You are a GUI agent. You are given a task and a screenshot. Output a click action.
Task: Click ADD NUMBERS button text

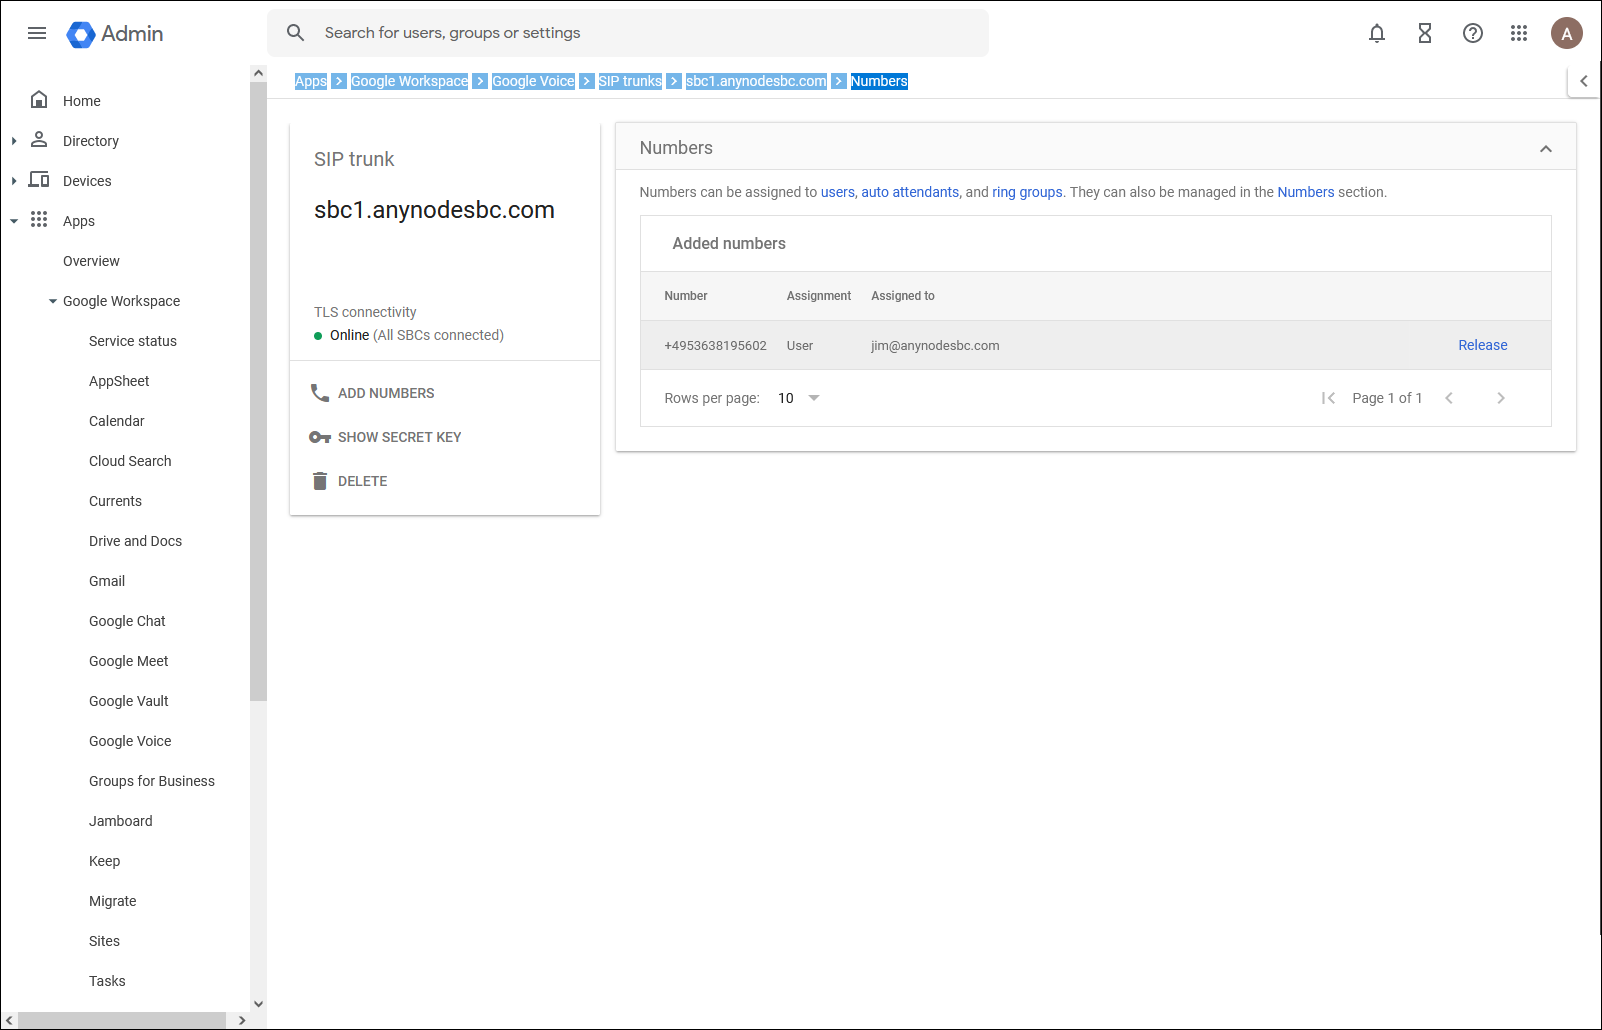(386, 393)
